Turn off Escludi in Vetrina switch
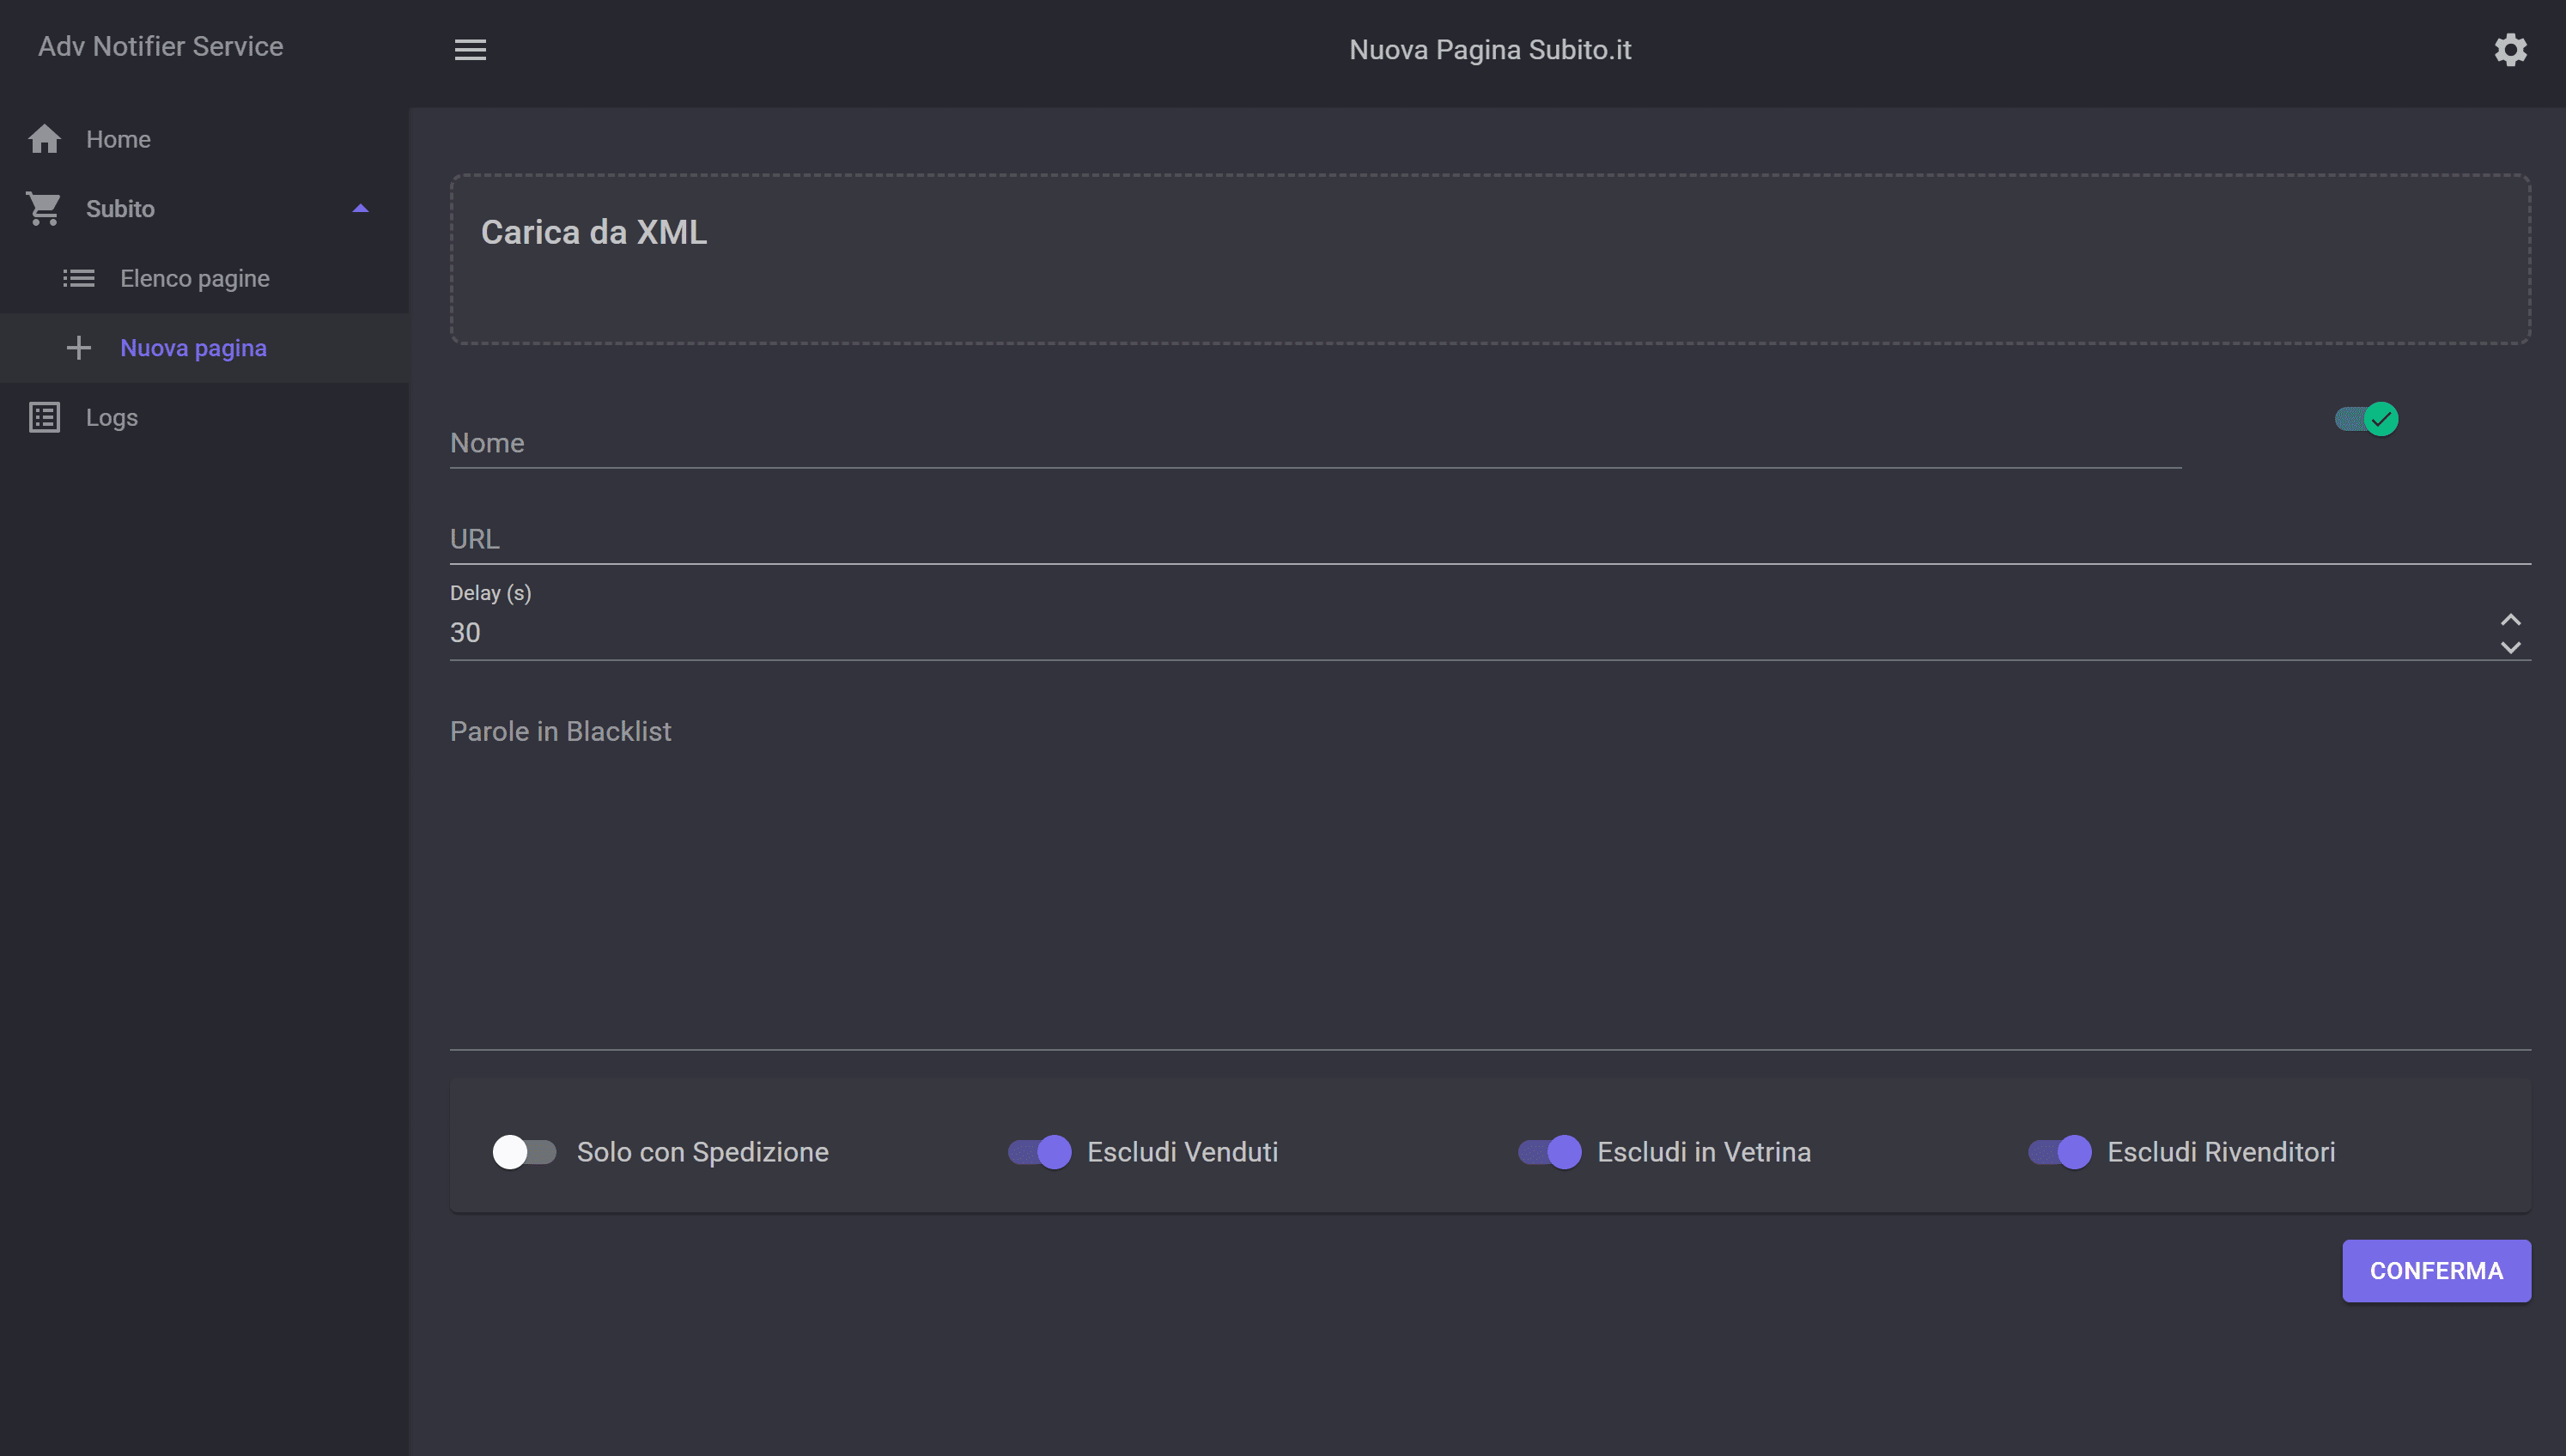Screen dimensions: 2566x1456 click(x=1549, y=1152)
